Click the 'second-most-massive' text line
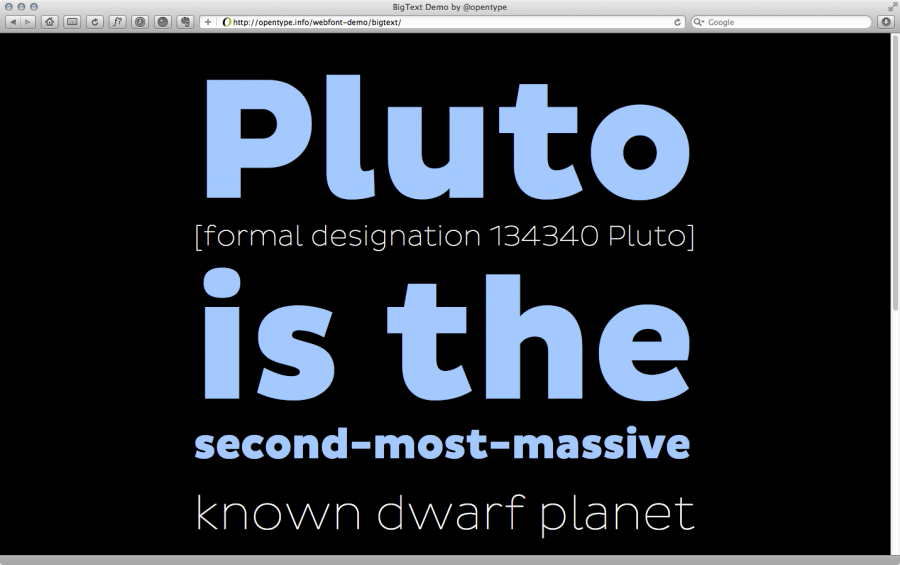The height and width of the screenshot is (565, 900). coord(442,443)
